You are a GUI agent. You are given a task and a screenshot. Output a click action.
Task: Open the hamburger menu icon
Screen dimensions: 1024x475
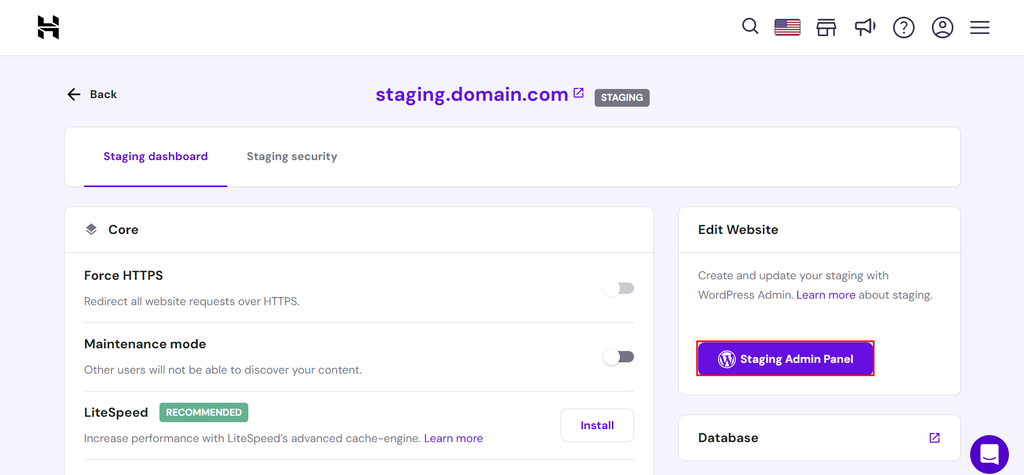[x=980, y=27]
